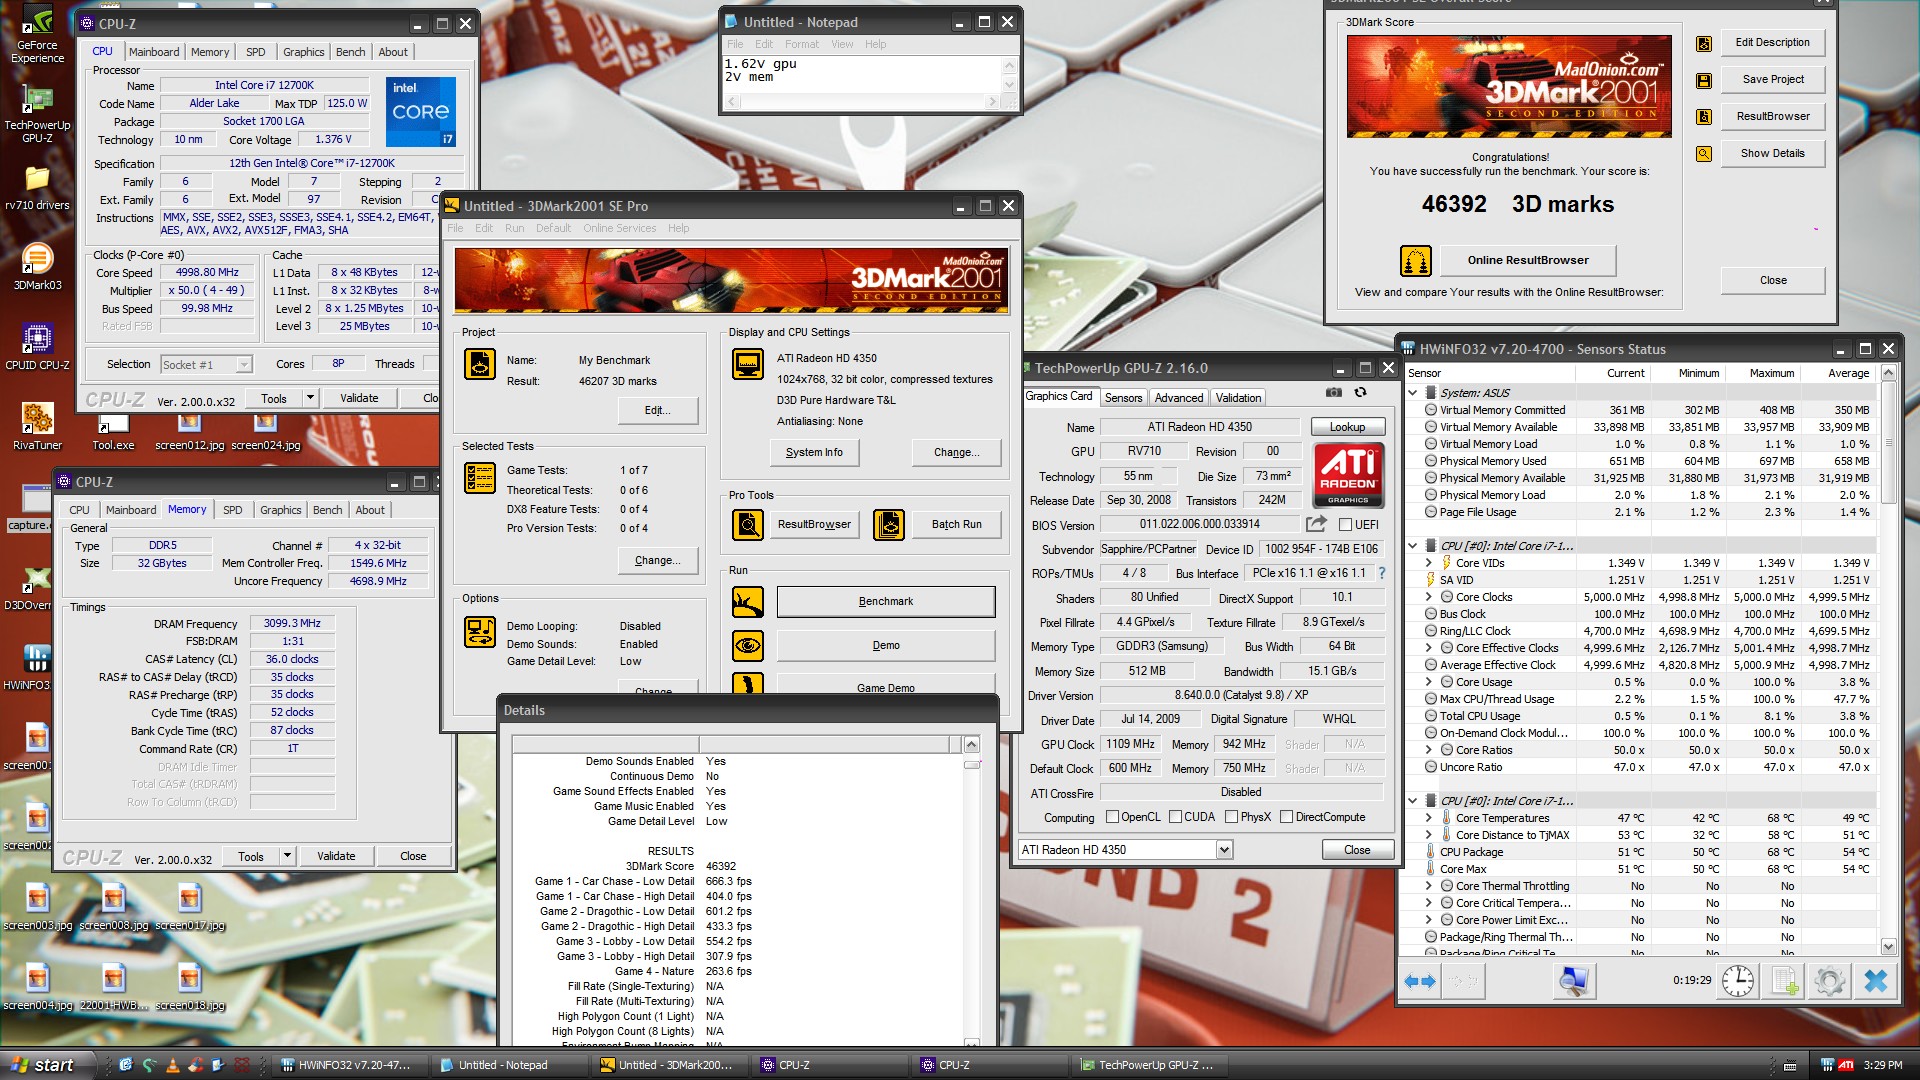This screenshot has height=1080, width=1920.
Task: Click the GPU-Z BIOS export share icon
Action: pyautogui.click(x=1316, y=524)
